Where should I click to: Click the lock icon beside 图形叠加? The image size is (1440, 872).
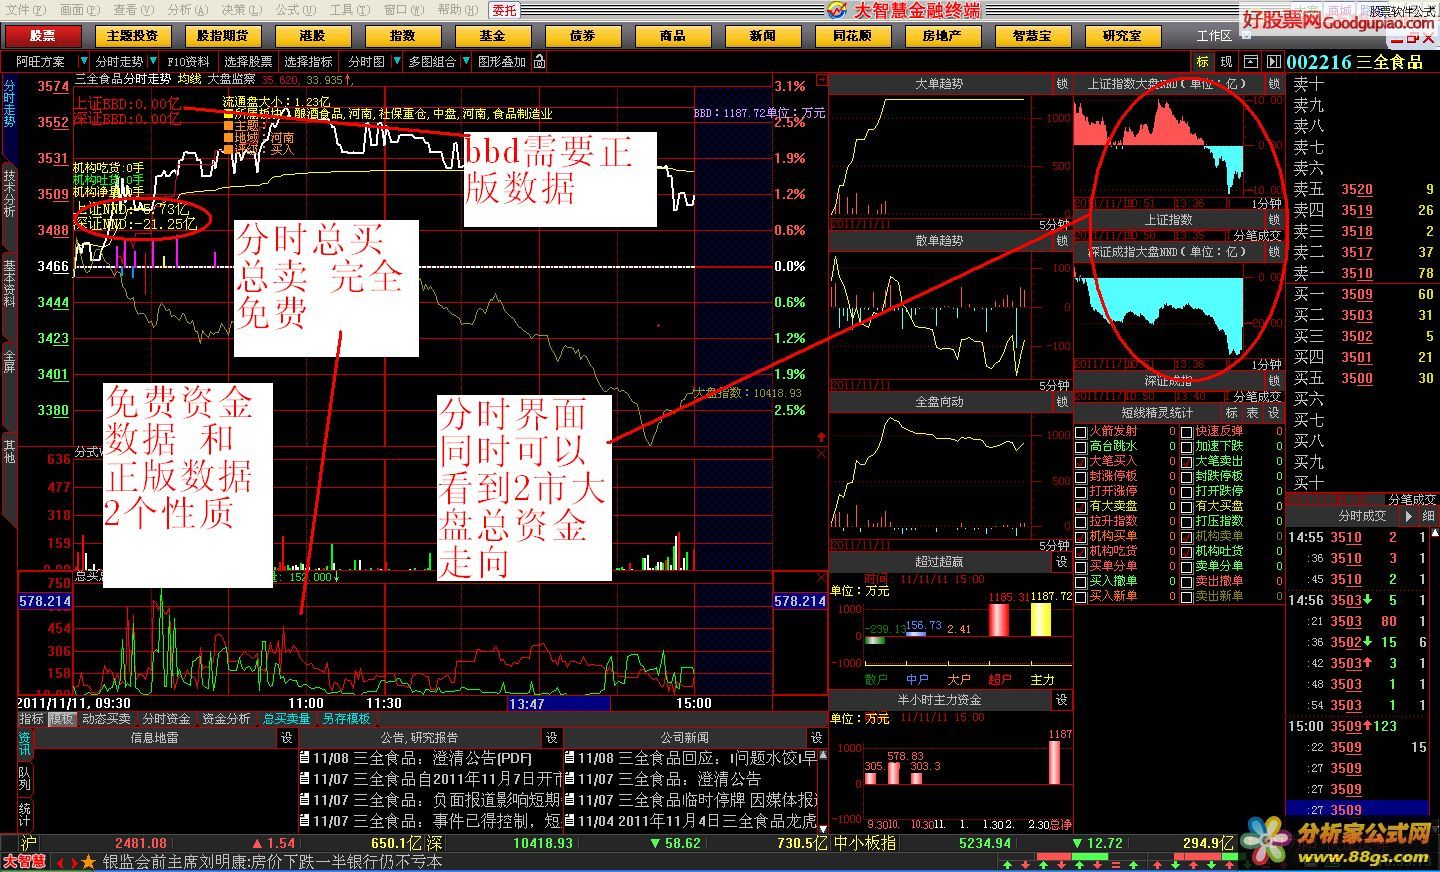point(540,62)
